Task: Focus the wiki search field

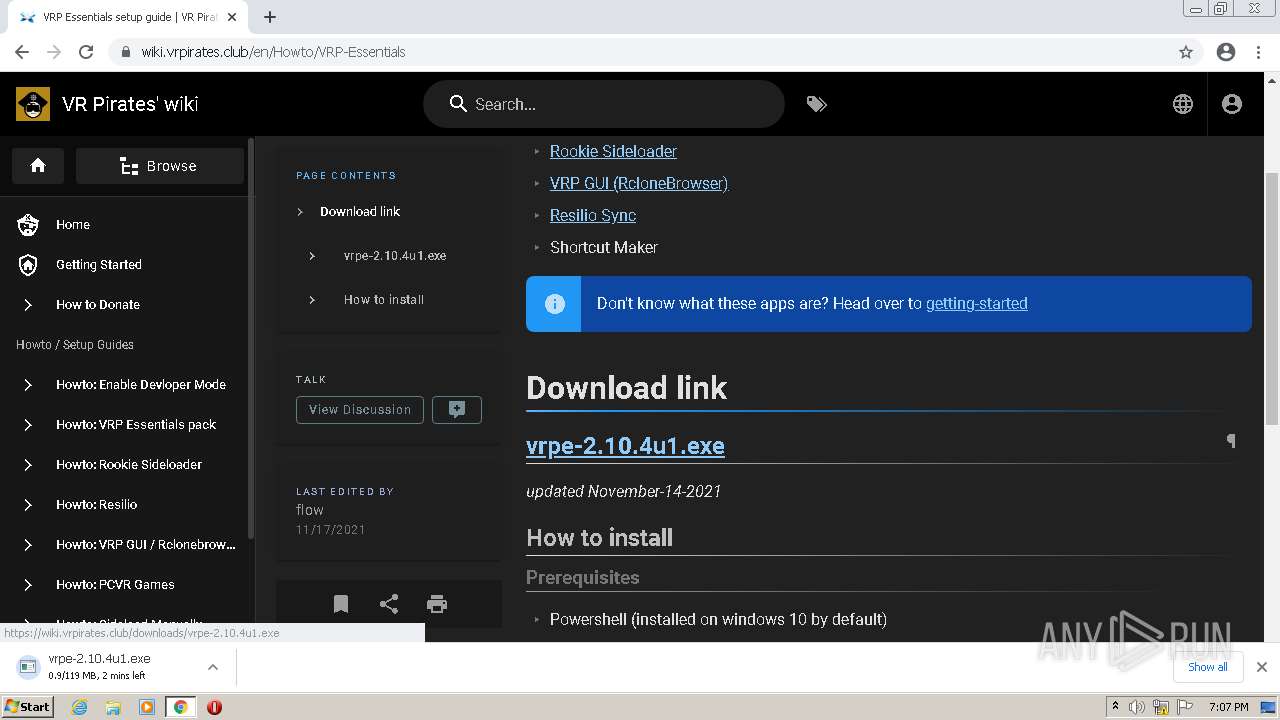Action: [x=604, y=104]
